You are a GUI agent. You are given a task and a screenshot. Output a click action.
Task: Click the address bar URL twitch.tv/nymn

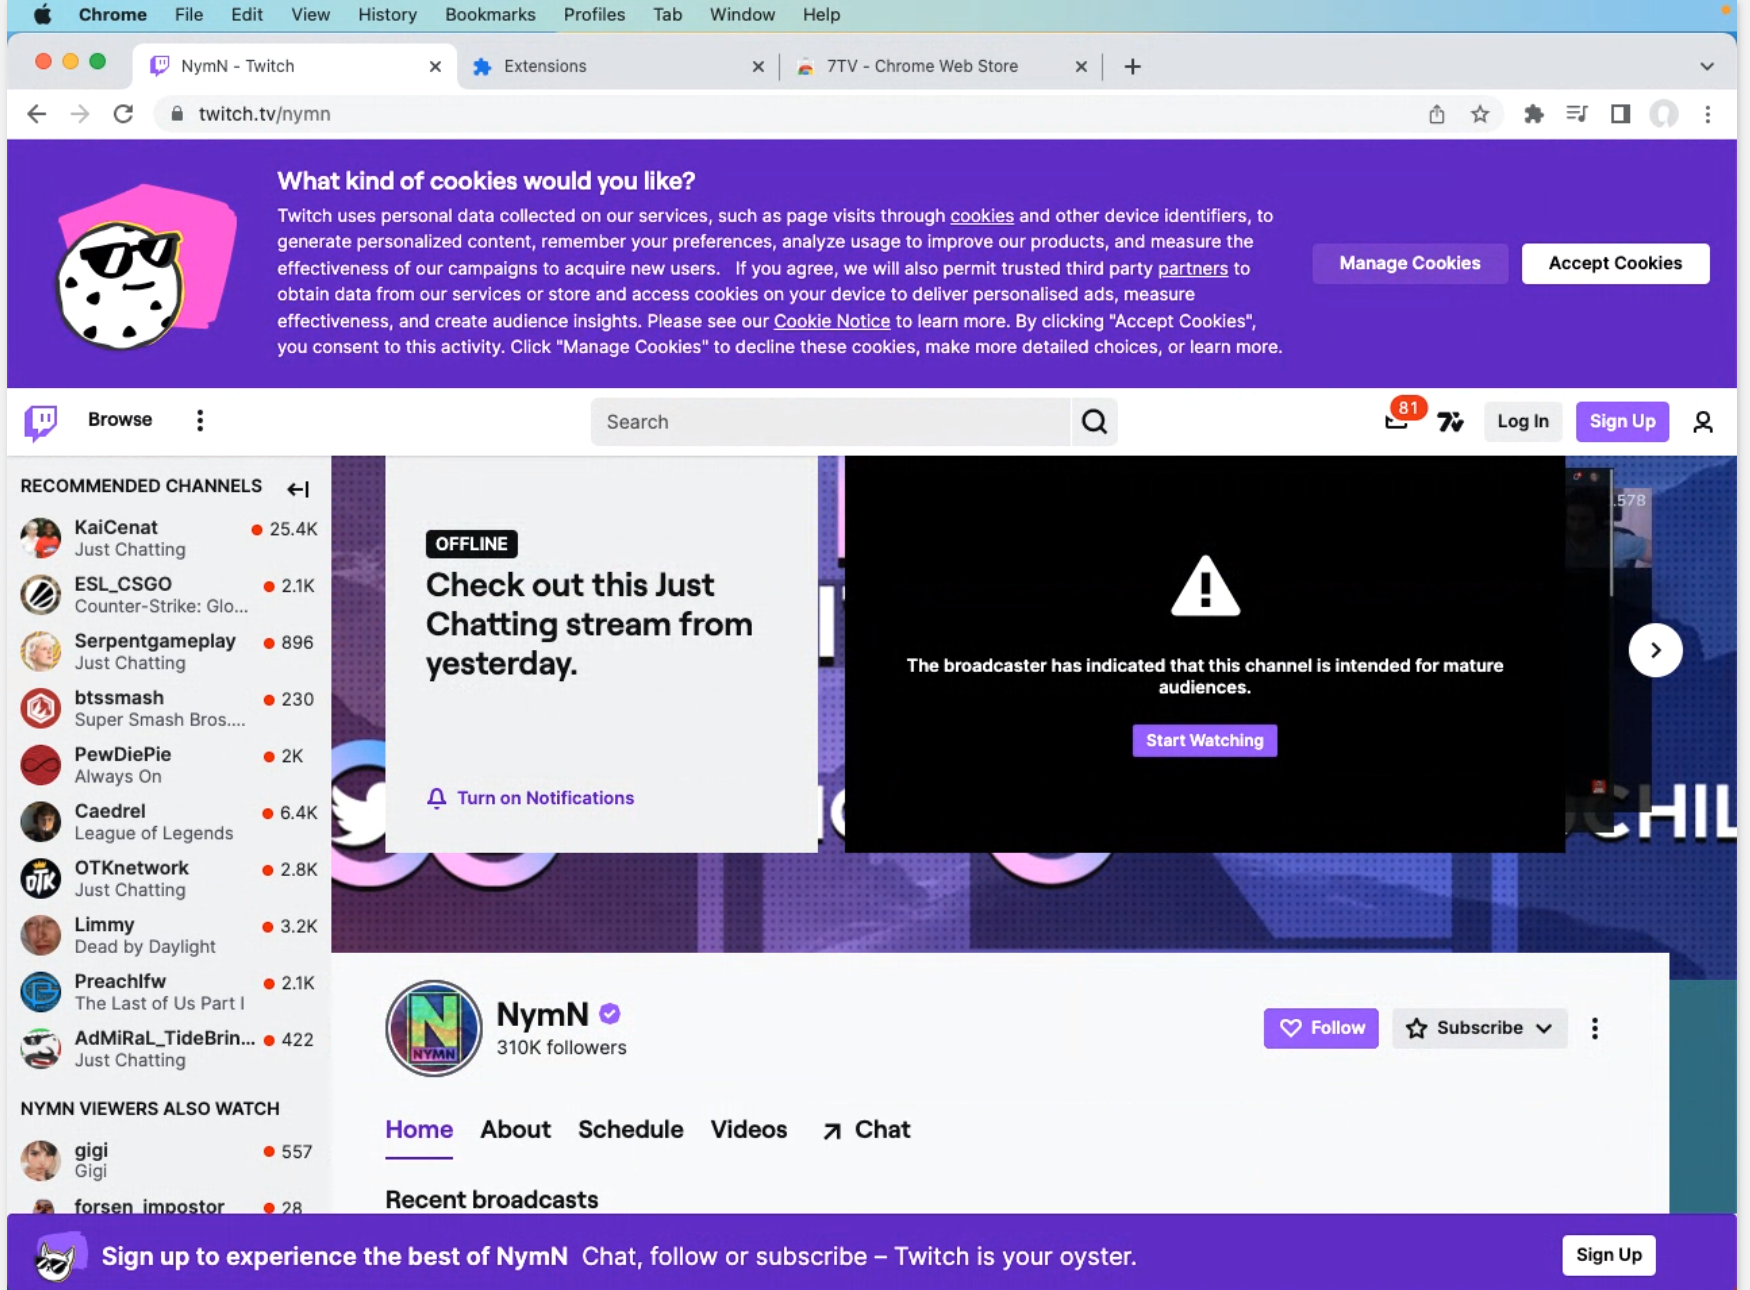265,114
